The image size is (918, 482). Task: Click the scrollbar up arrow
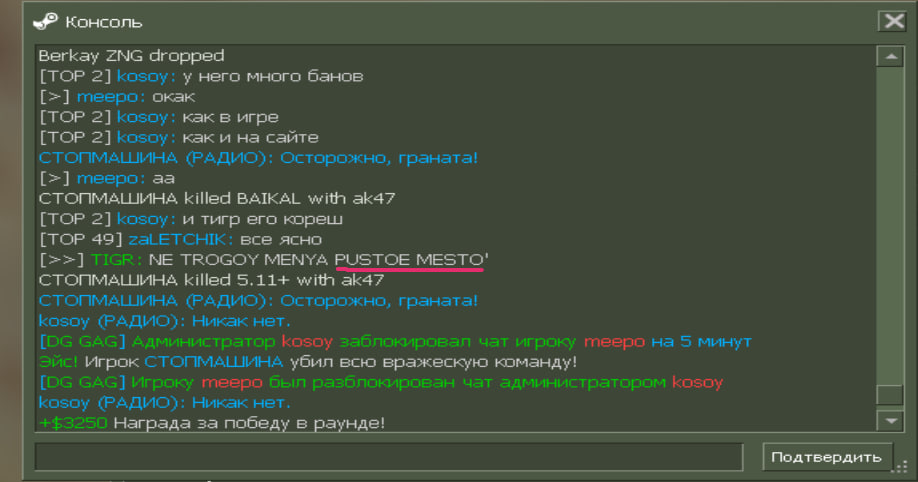(x=888, y=56)
